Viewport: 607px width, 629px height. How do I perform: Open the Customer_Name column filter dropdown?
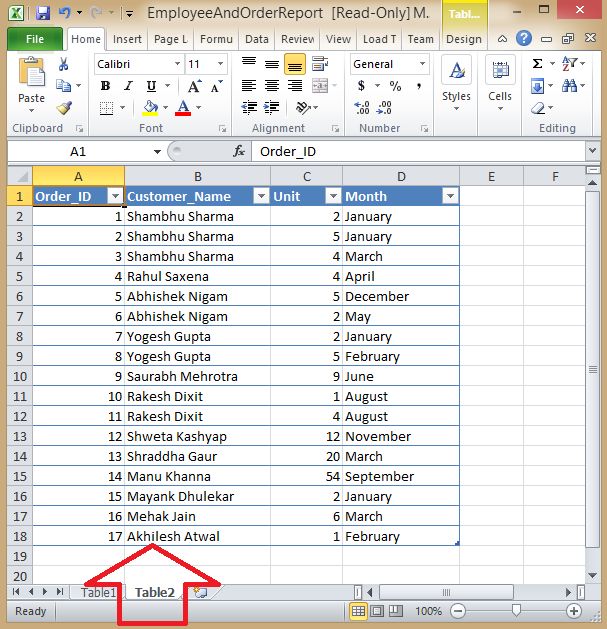[x=262, y=196]
